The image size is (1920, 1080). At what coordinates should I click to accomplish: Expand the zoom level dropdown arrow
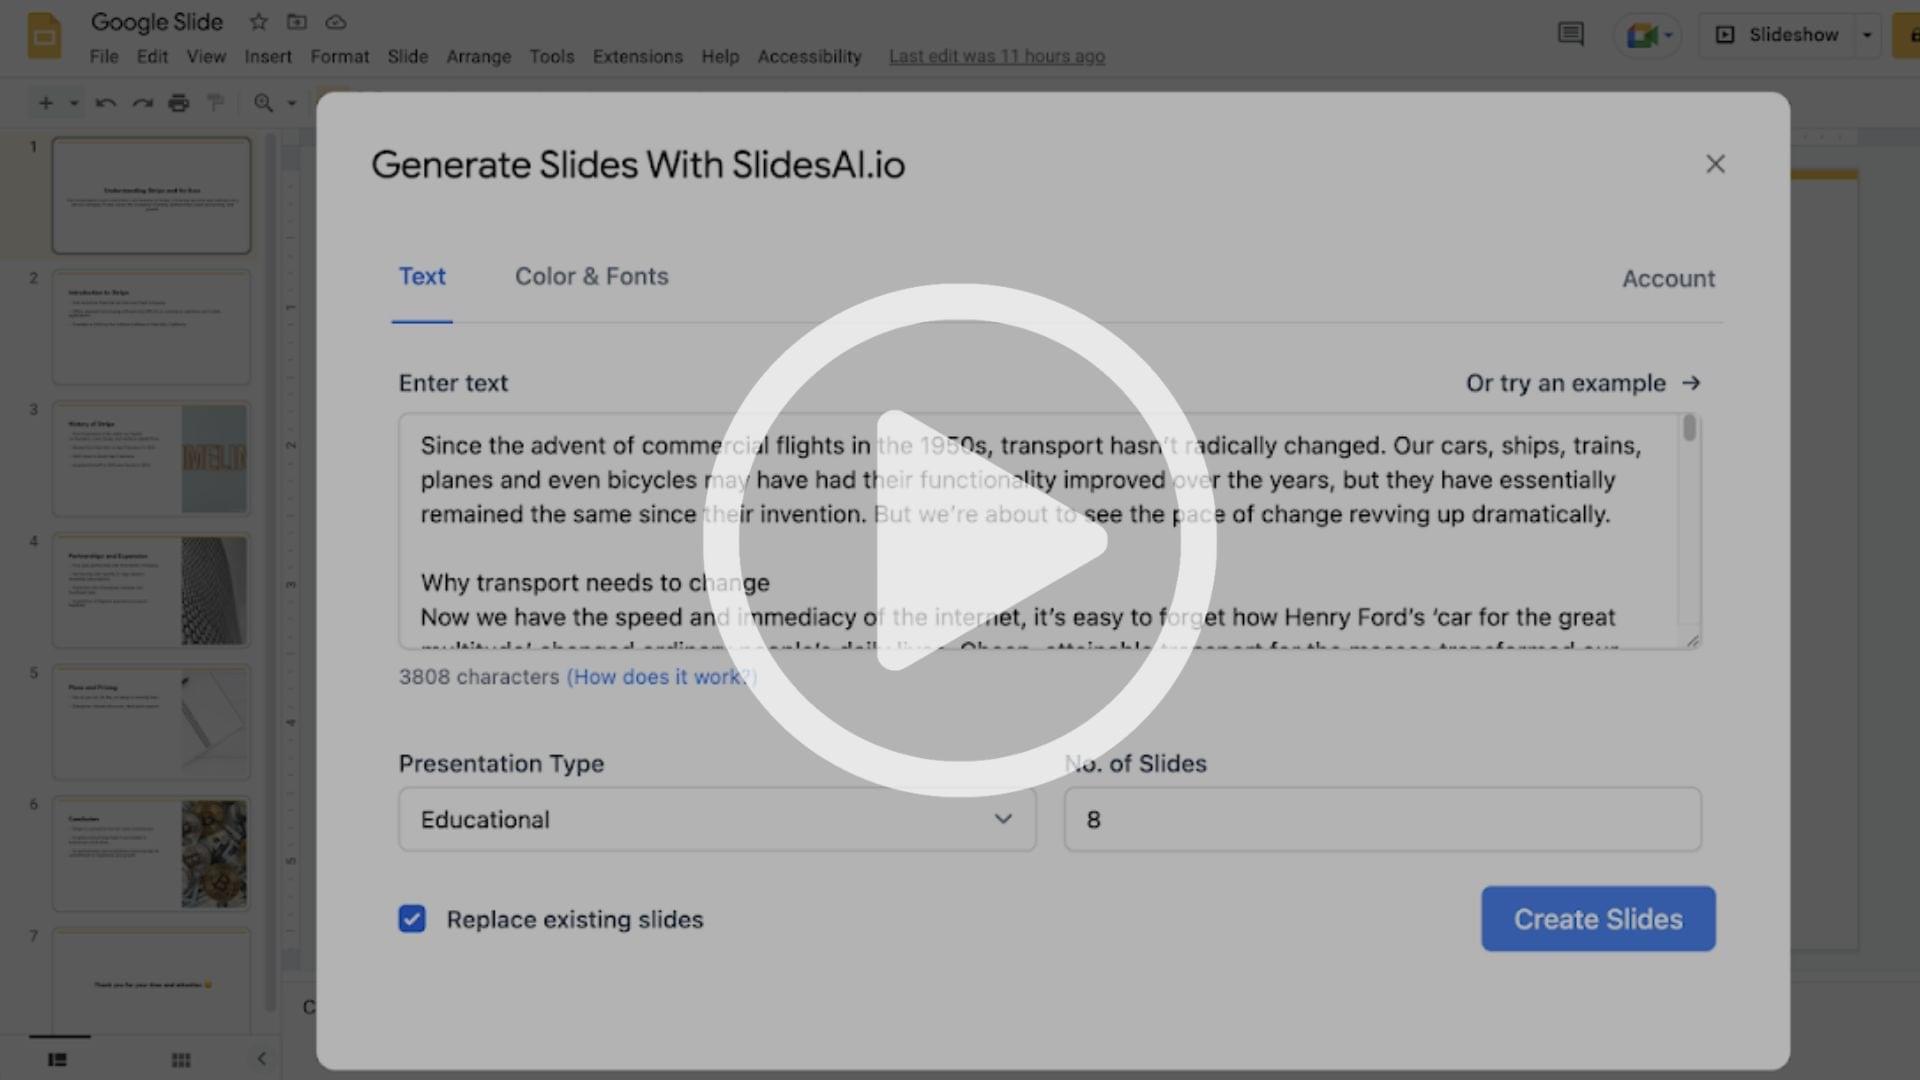[x=292, y=102]
